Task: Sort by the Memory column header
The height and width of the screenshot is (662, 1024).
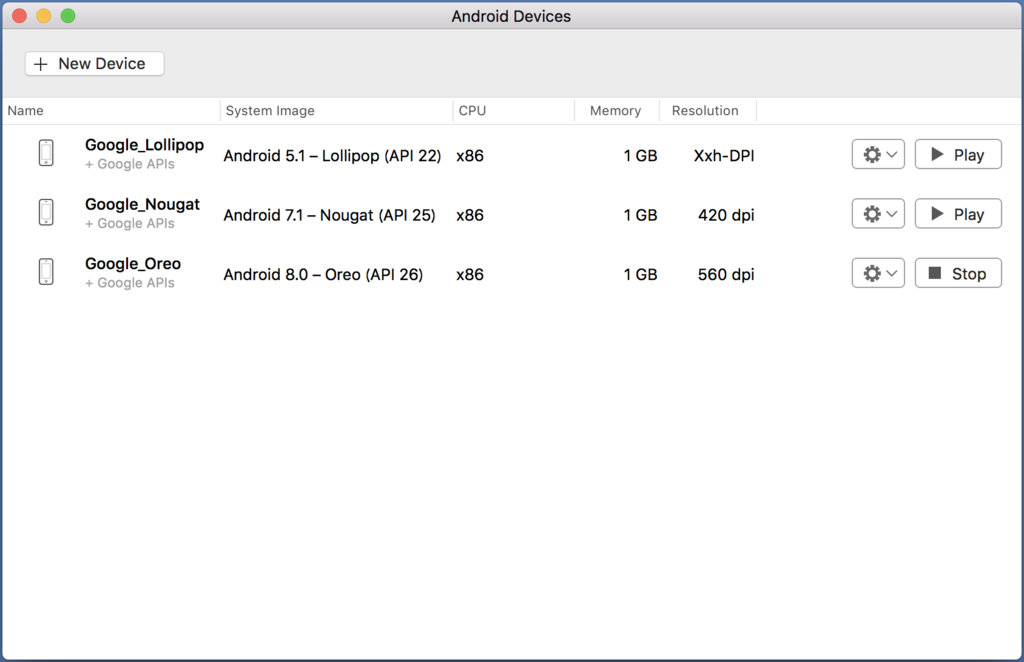Action: click(615, 110)
